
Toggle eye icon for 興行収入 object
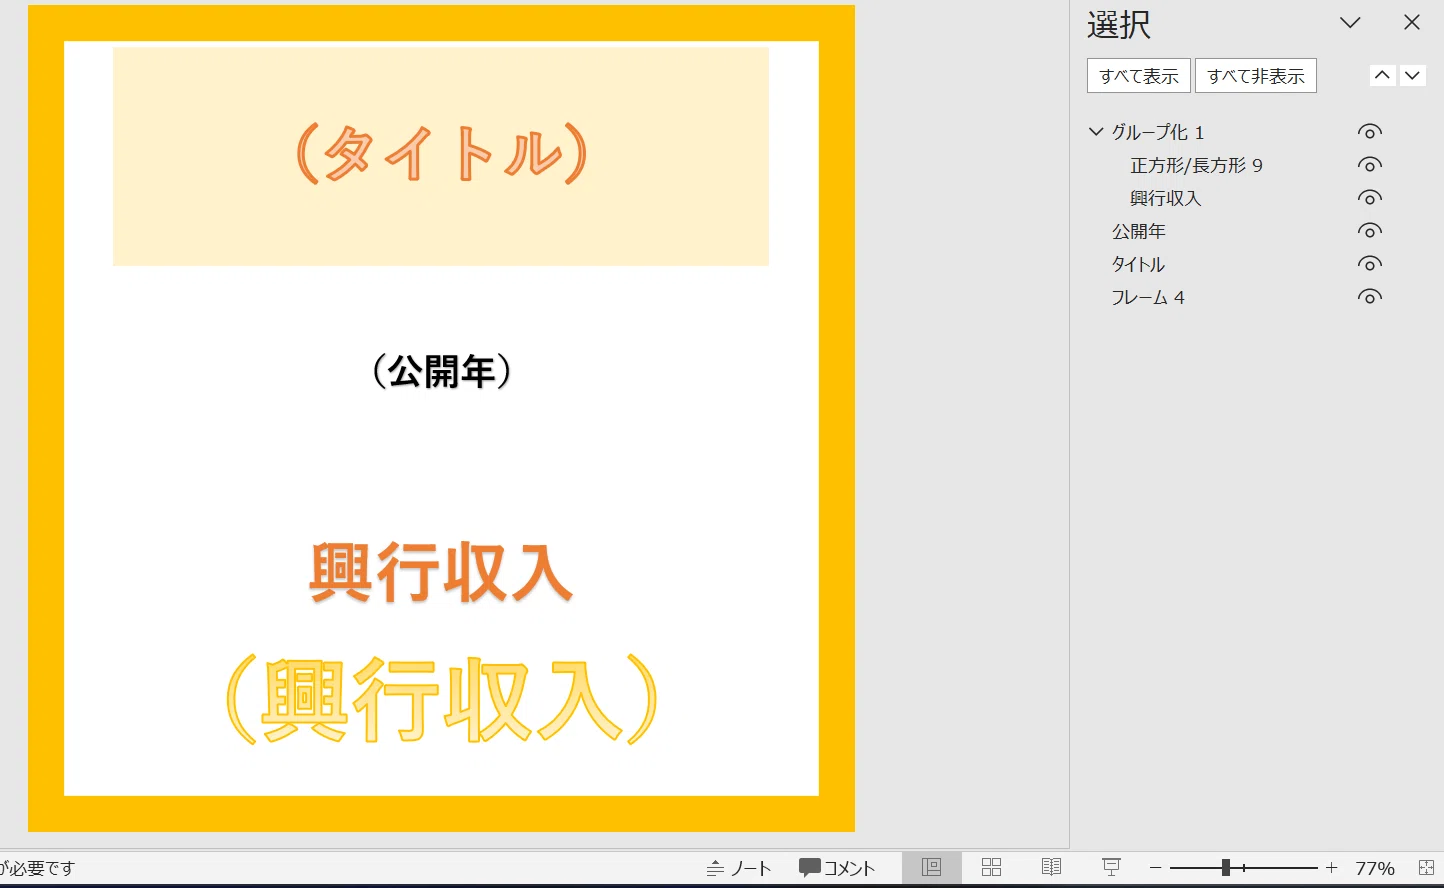pos(1370,198)
